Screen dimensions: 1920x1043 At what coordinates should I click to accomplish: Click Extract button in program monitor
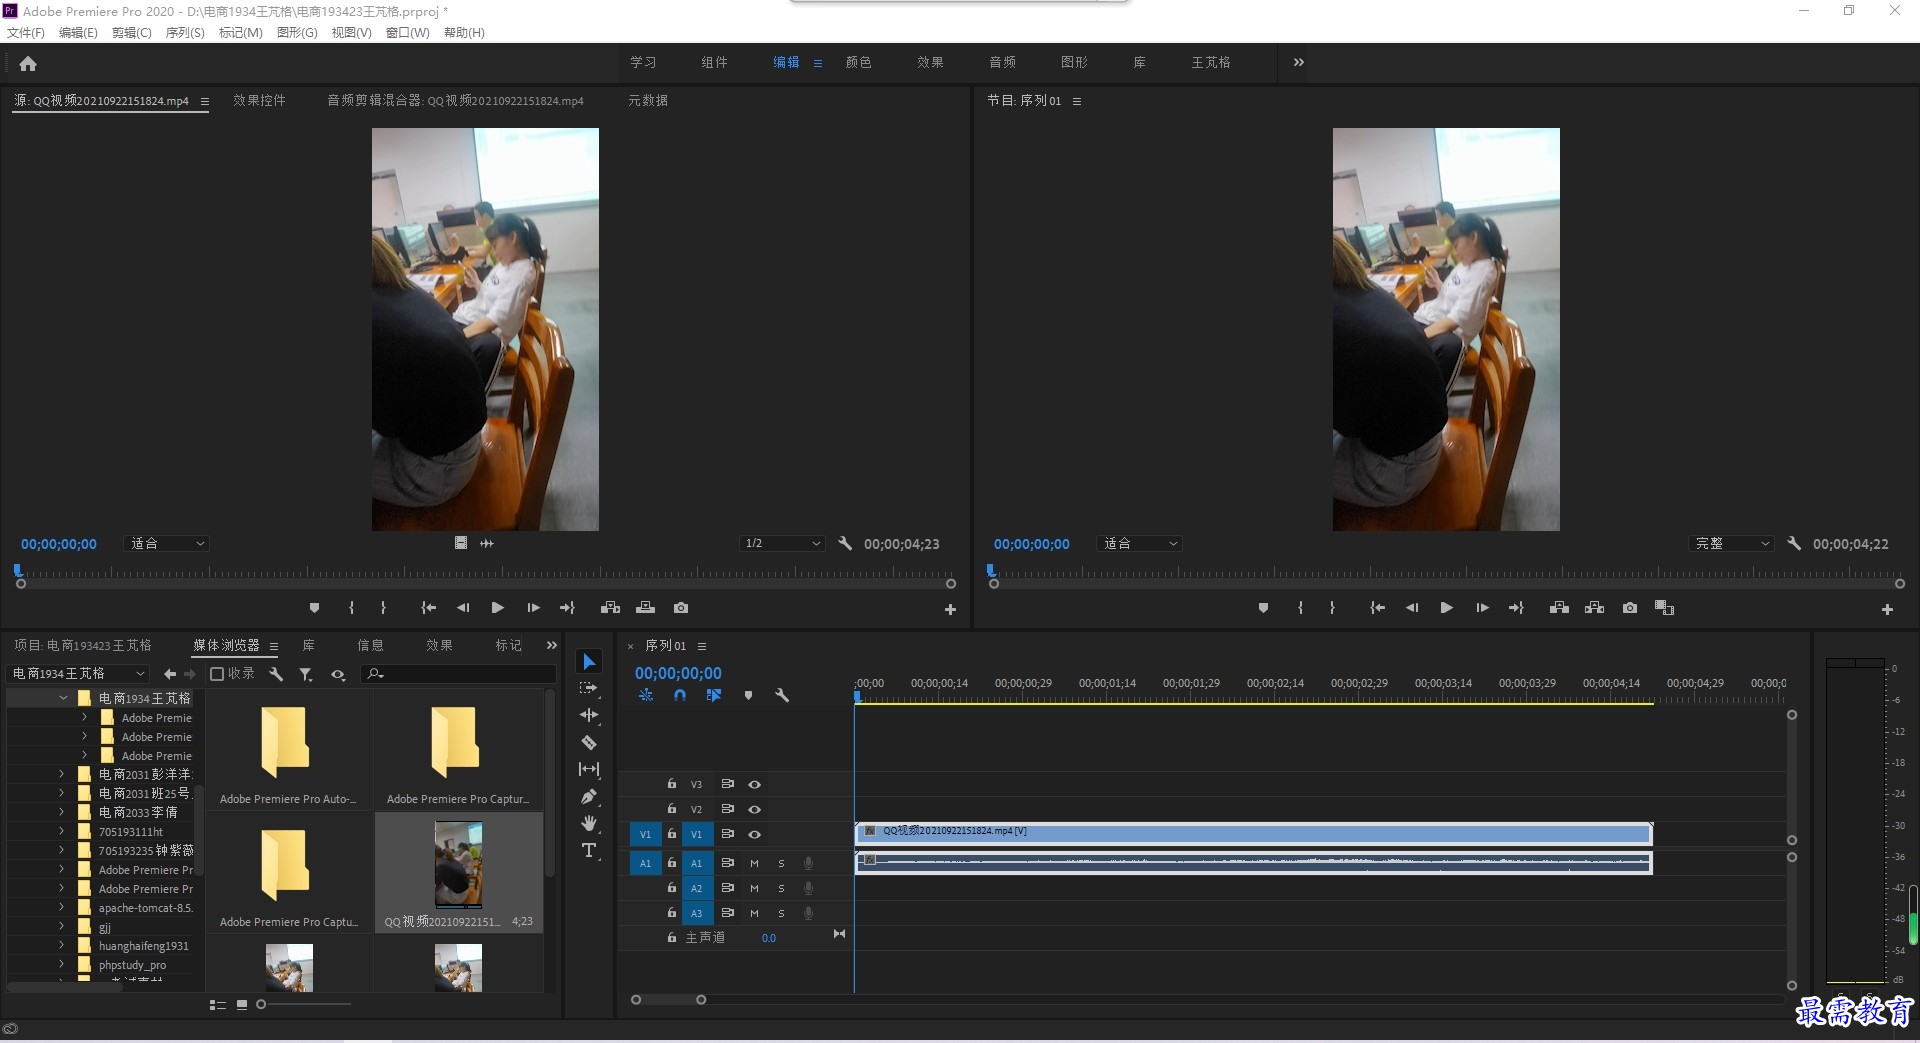click(x=1594, y=607)
